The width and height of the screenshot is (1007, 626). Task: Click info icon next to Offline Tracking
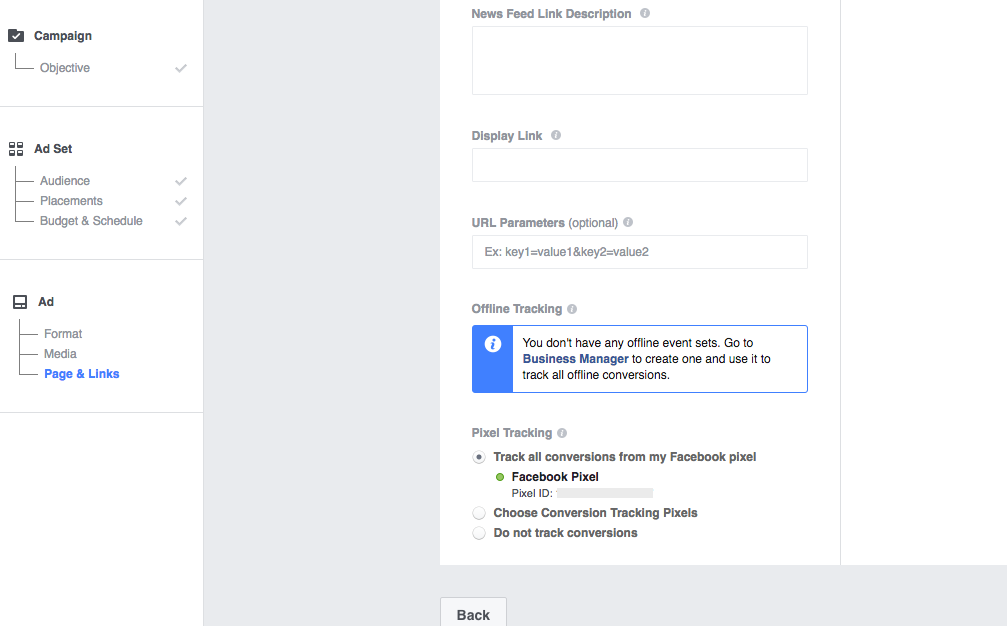click(x=572, y=310)
